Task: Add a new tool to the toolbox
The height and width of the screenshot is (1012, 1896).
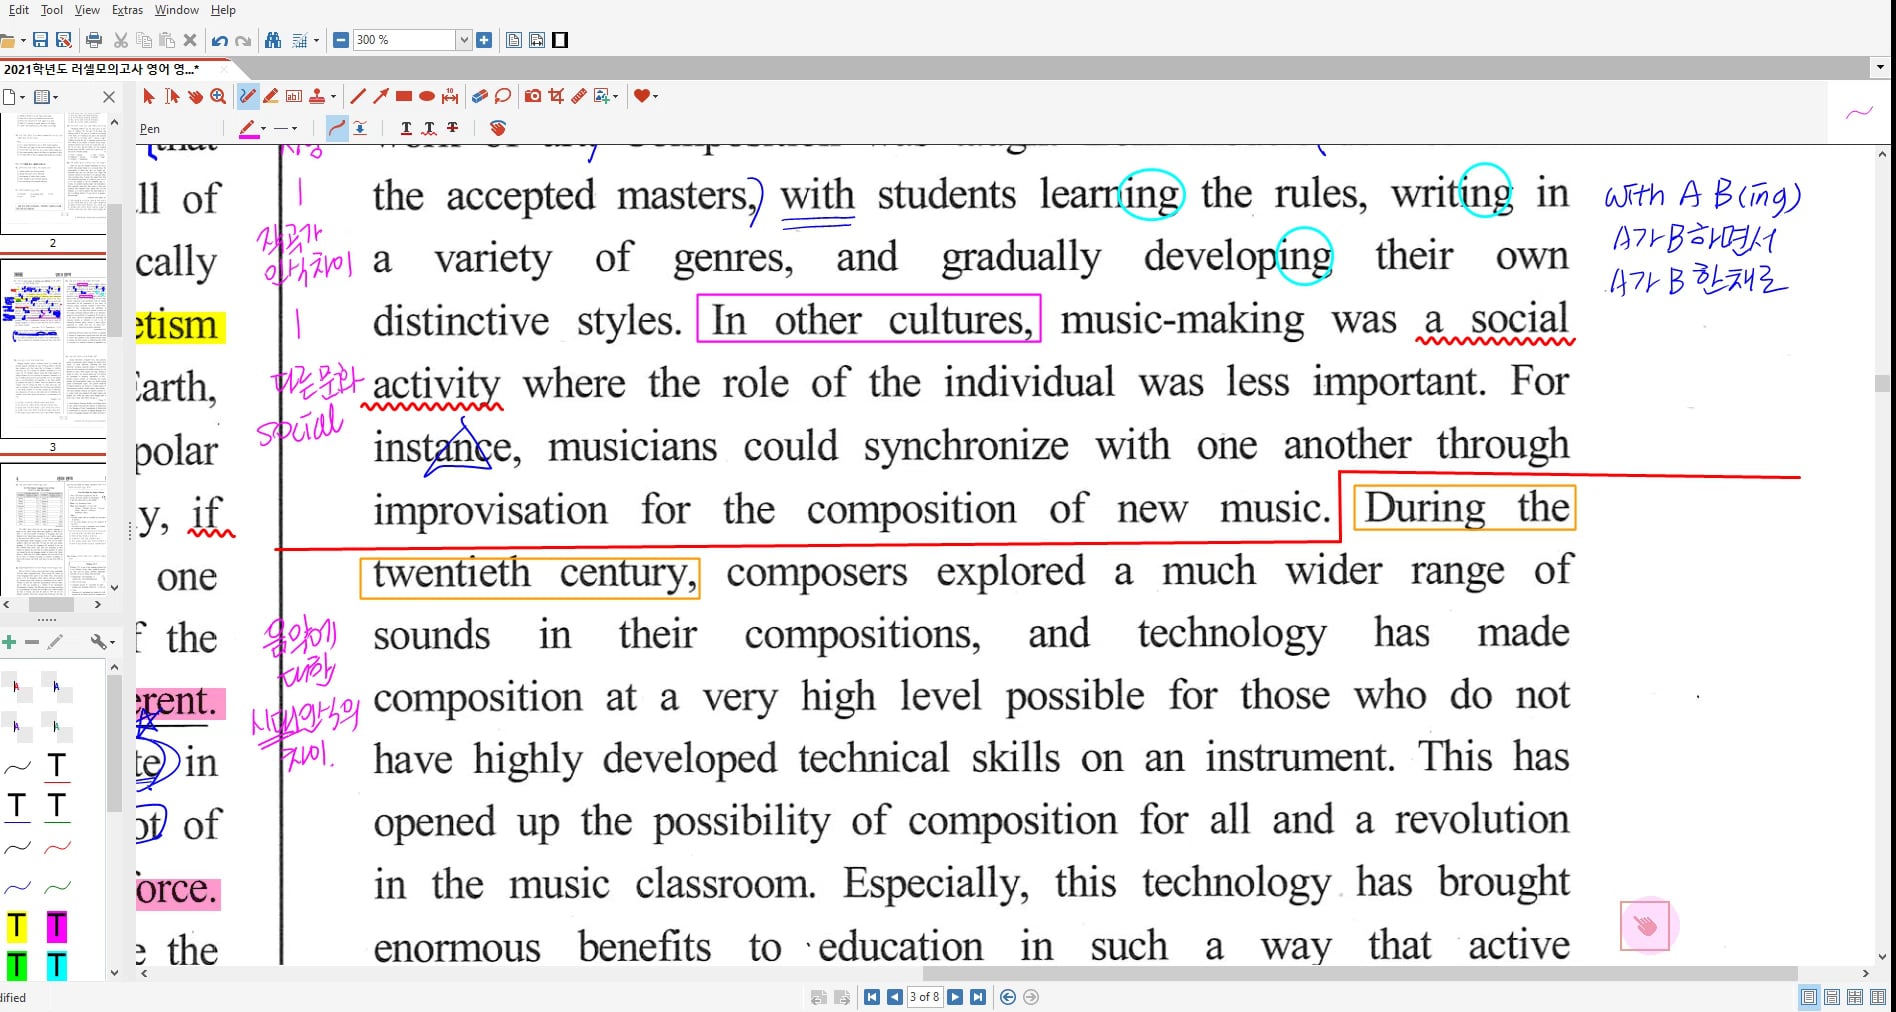Action: (x=9, y=642)
